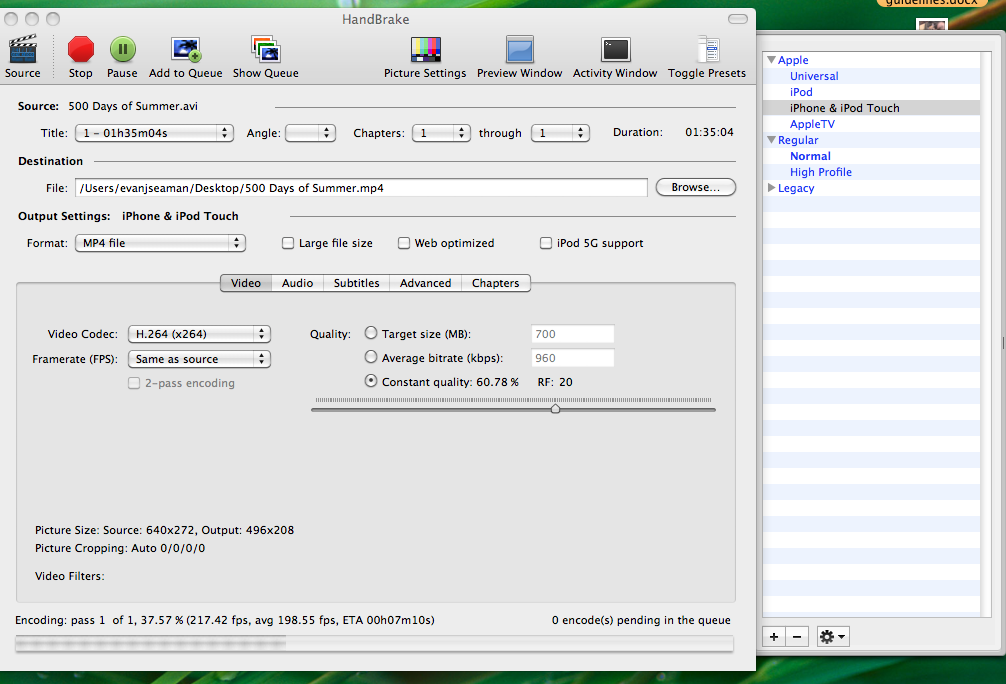The image size is (1006, 684).
Task: Open the Angle dropdown
Action: pyautogui.click(x=311, y=133)
